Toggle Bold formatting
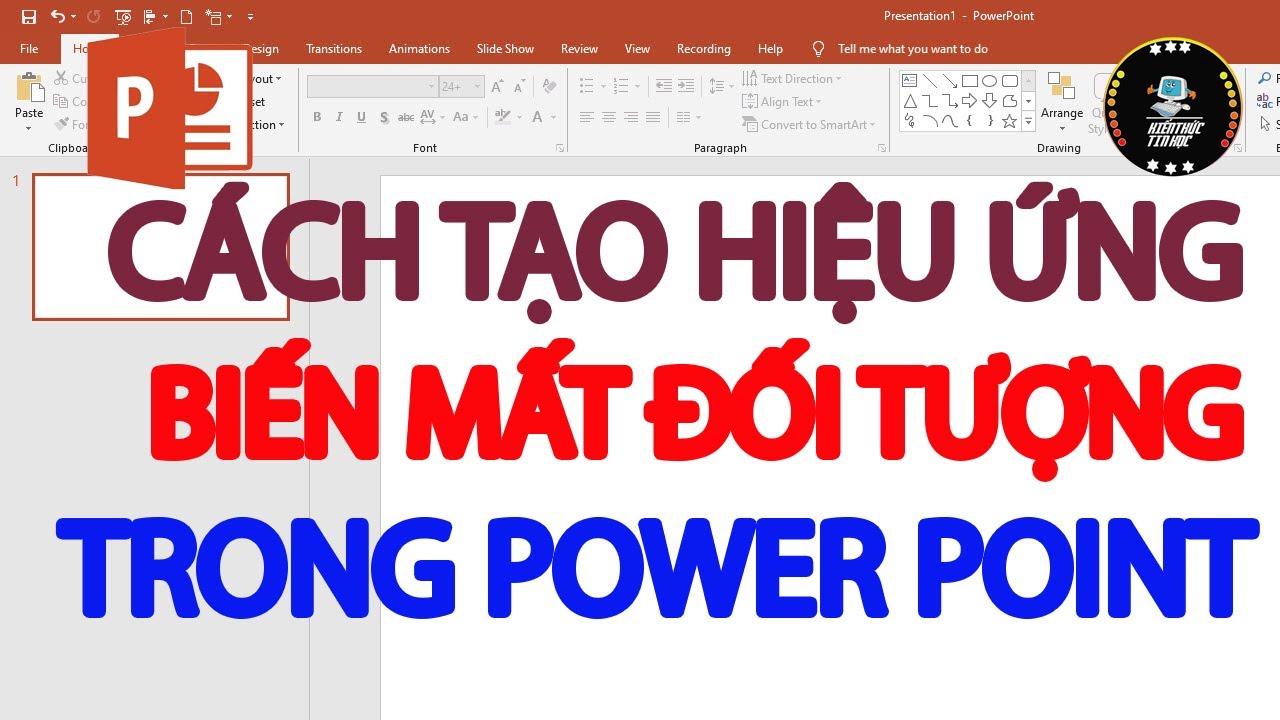 [317, 117]
